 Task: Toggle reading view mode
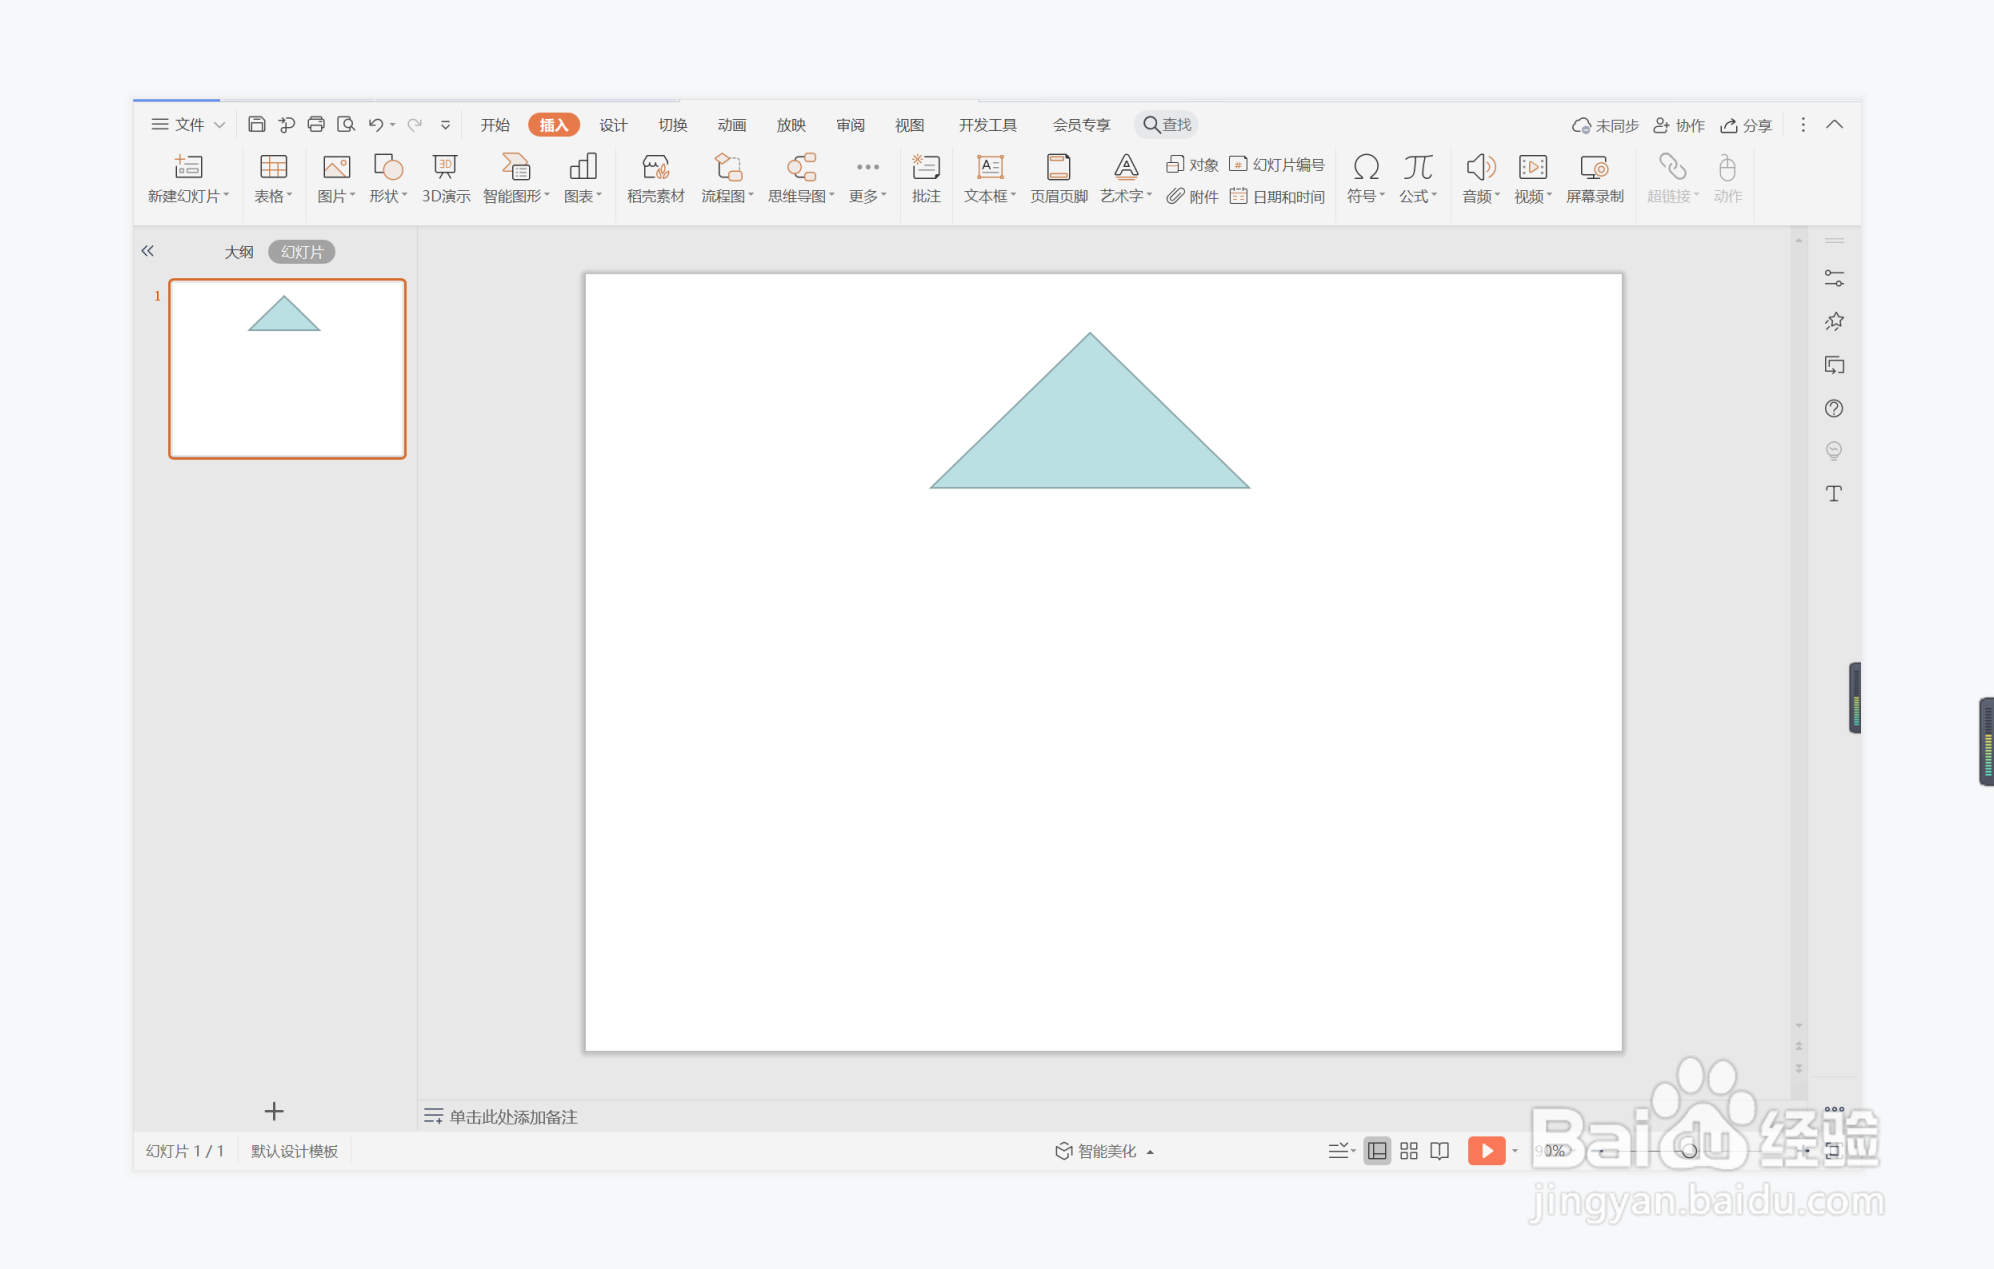(1439, 1151)
